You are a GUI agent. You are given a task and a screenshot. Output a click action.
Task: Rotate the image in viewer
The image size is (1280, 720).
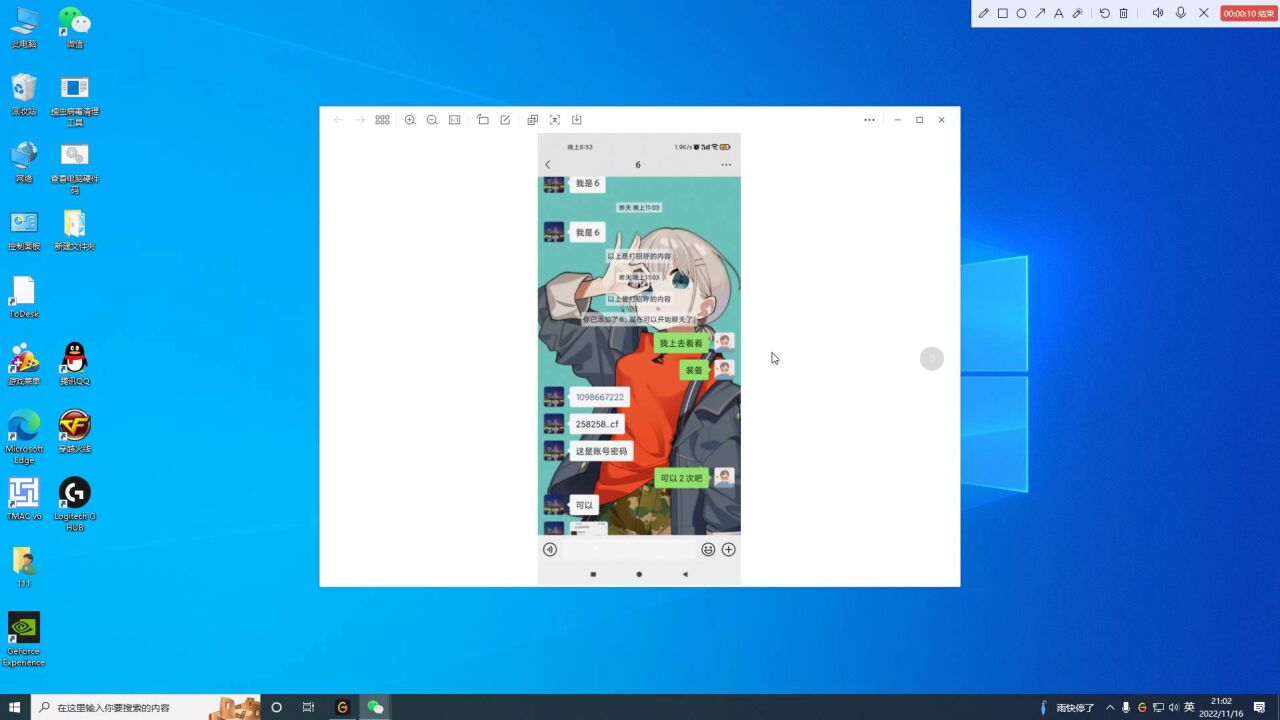pos(483,120)
